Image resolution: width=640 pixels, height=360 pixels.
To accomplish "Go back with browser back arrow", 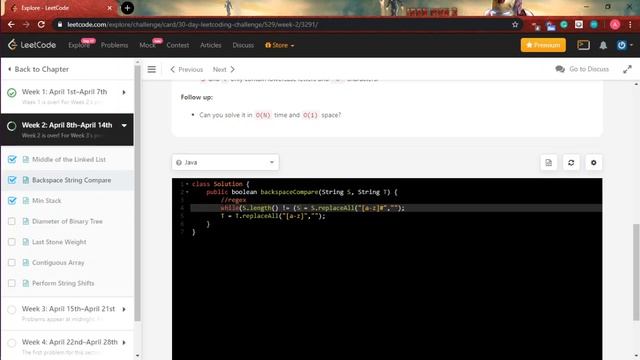I will [x=11, y=24].
